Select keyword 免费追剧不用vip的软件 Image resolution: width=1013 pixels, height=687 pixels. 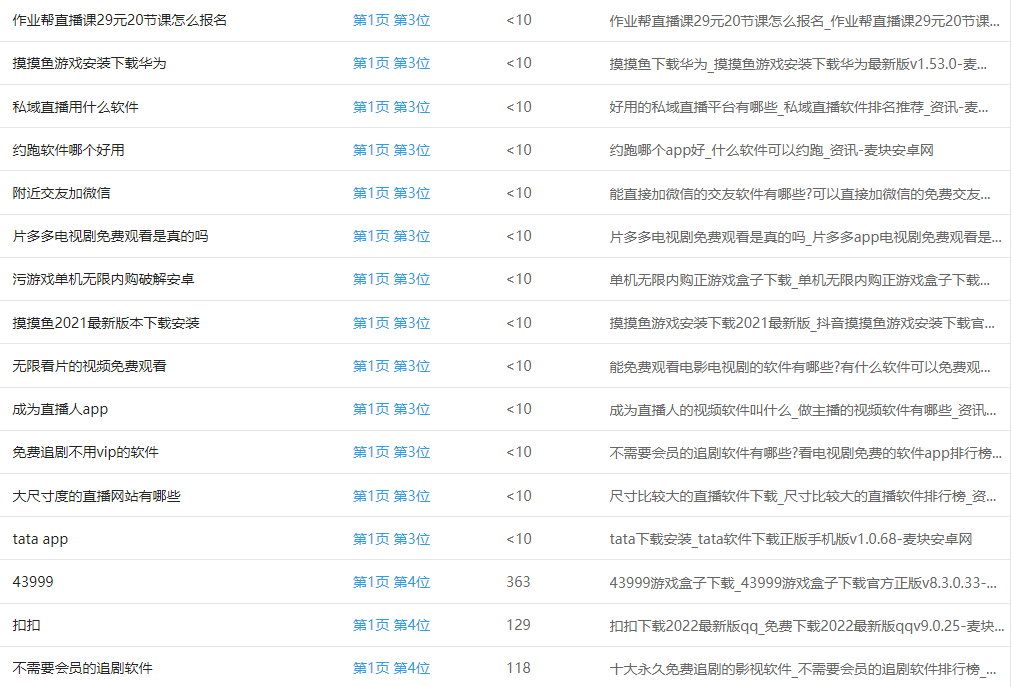click(85, 452)
